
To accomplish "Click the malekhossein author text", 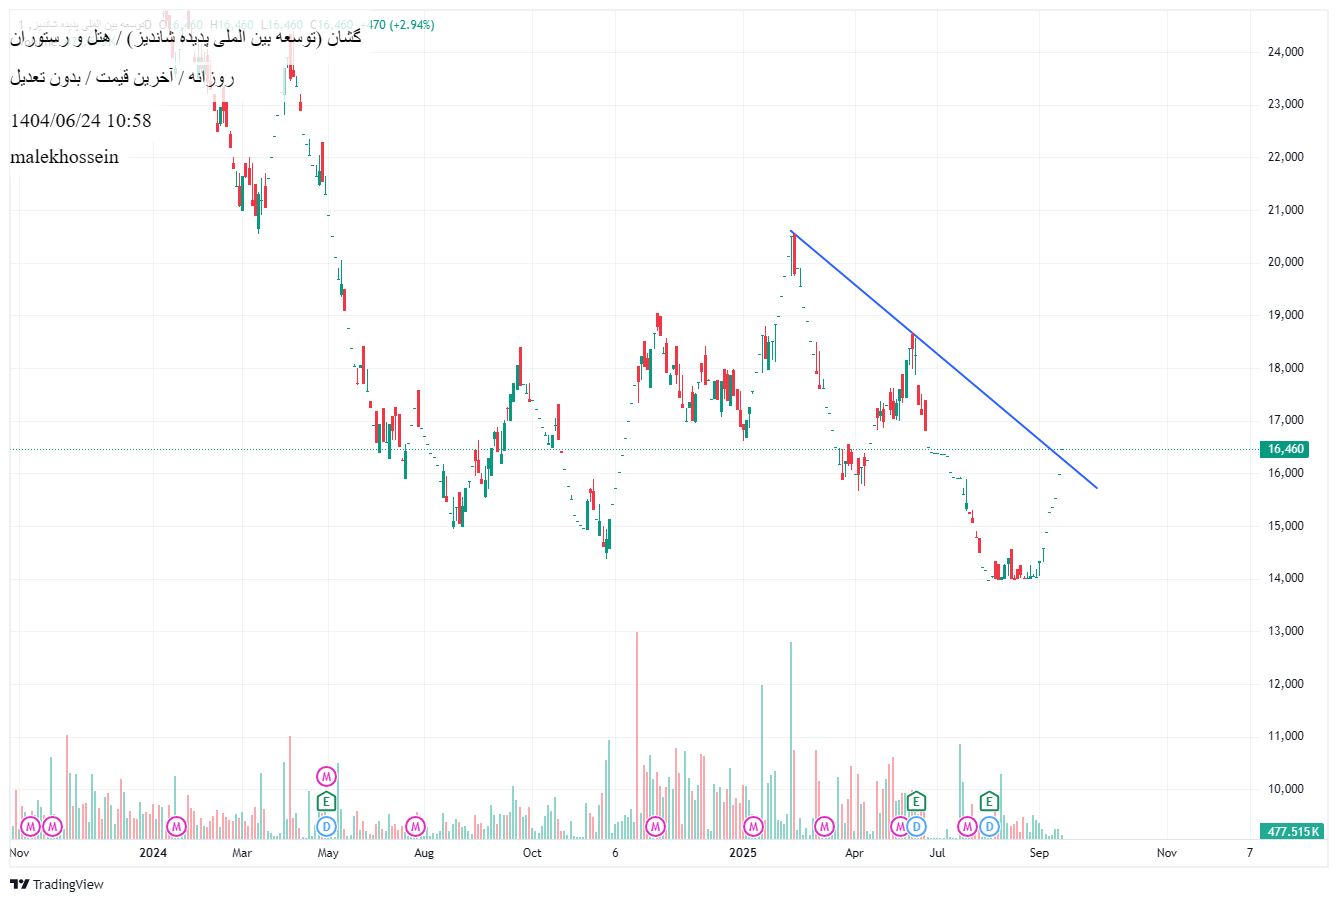I will tap(65, 157).
